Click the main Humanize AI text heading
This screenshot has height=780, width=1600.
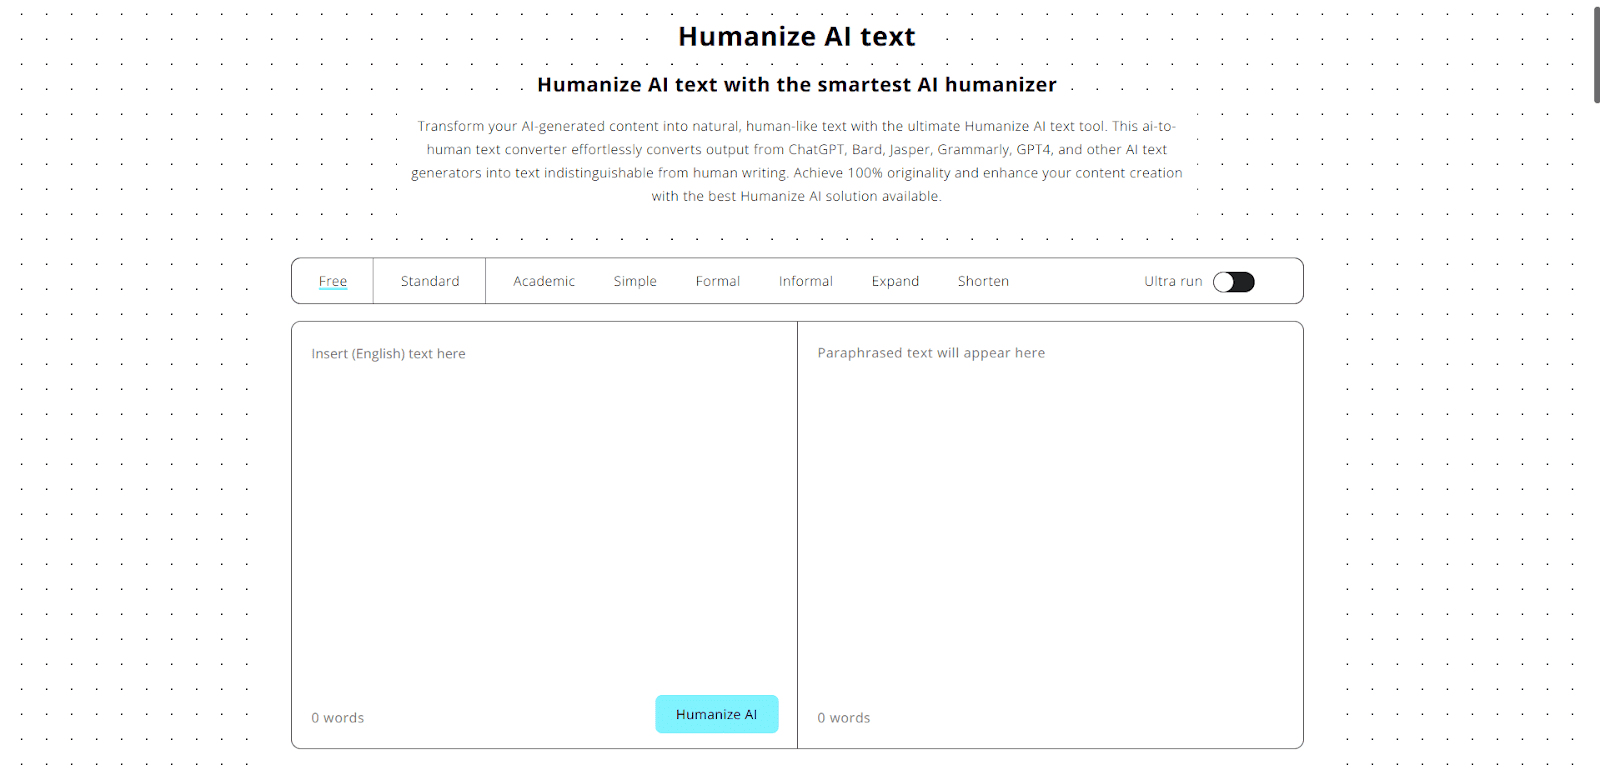797,37
